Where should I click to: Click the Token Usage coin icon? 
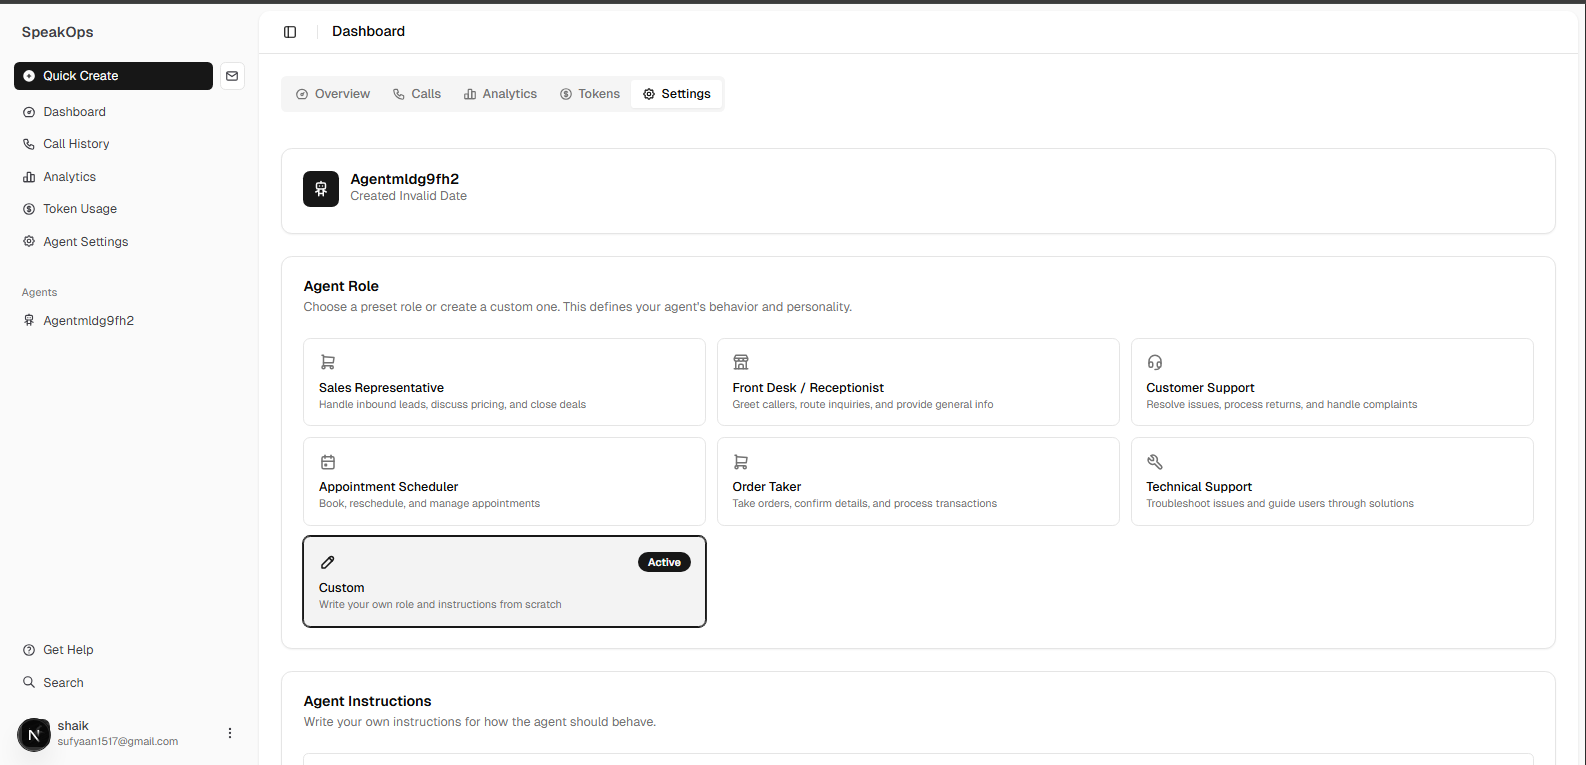[x=29, y=209]
